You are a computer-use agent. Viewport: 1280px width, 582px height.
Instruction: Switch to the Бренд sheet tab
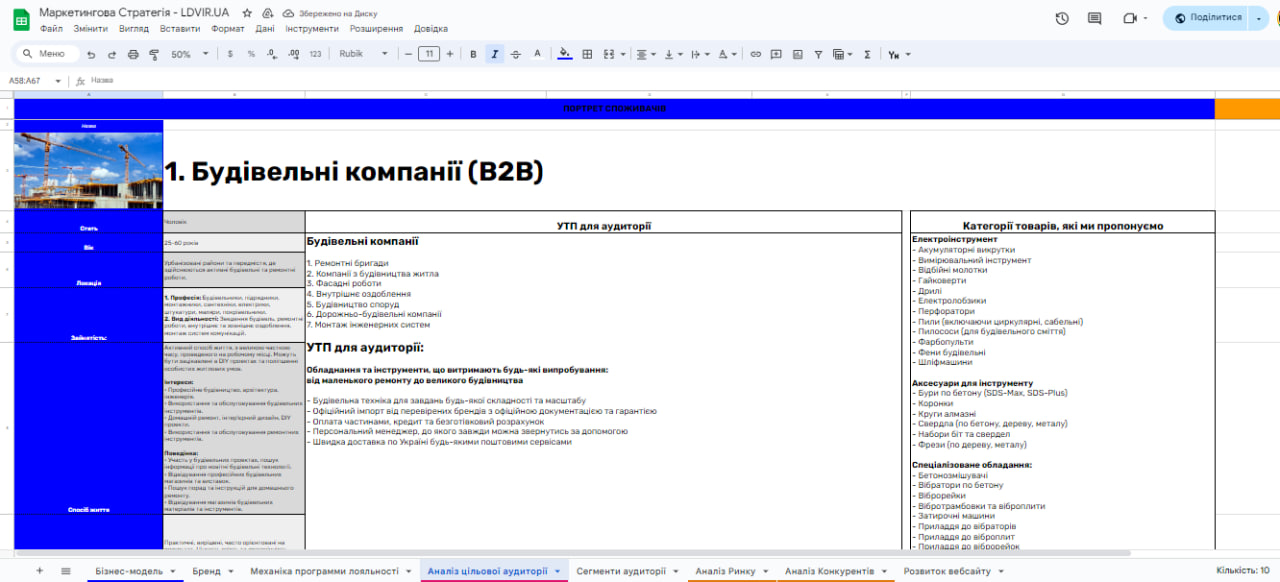pos(213,571)
